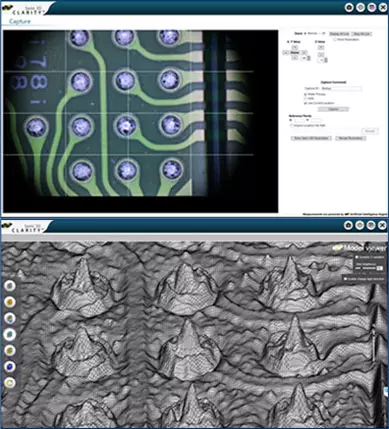Image resolution: width=389 pixels, height=429 pixels.
Task: Click the Capture button under Capture Command
Action: coord(333,109)
